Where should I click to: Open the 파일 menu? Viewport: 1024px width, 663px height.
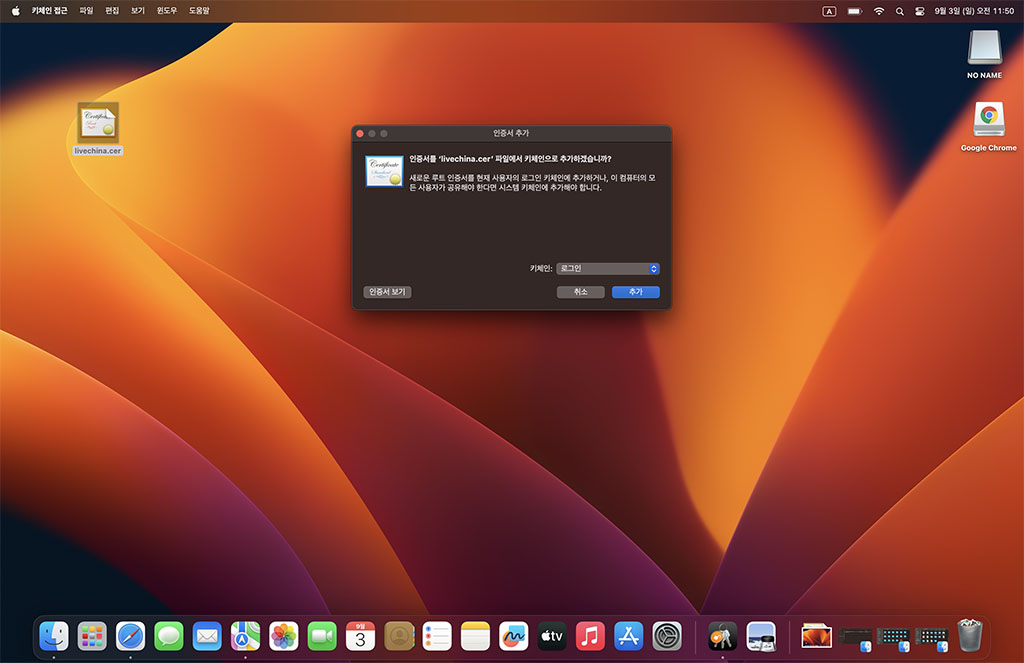click(x=86, y=10)
